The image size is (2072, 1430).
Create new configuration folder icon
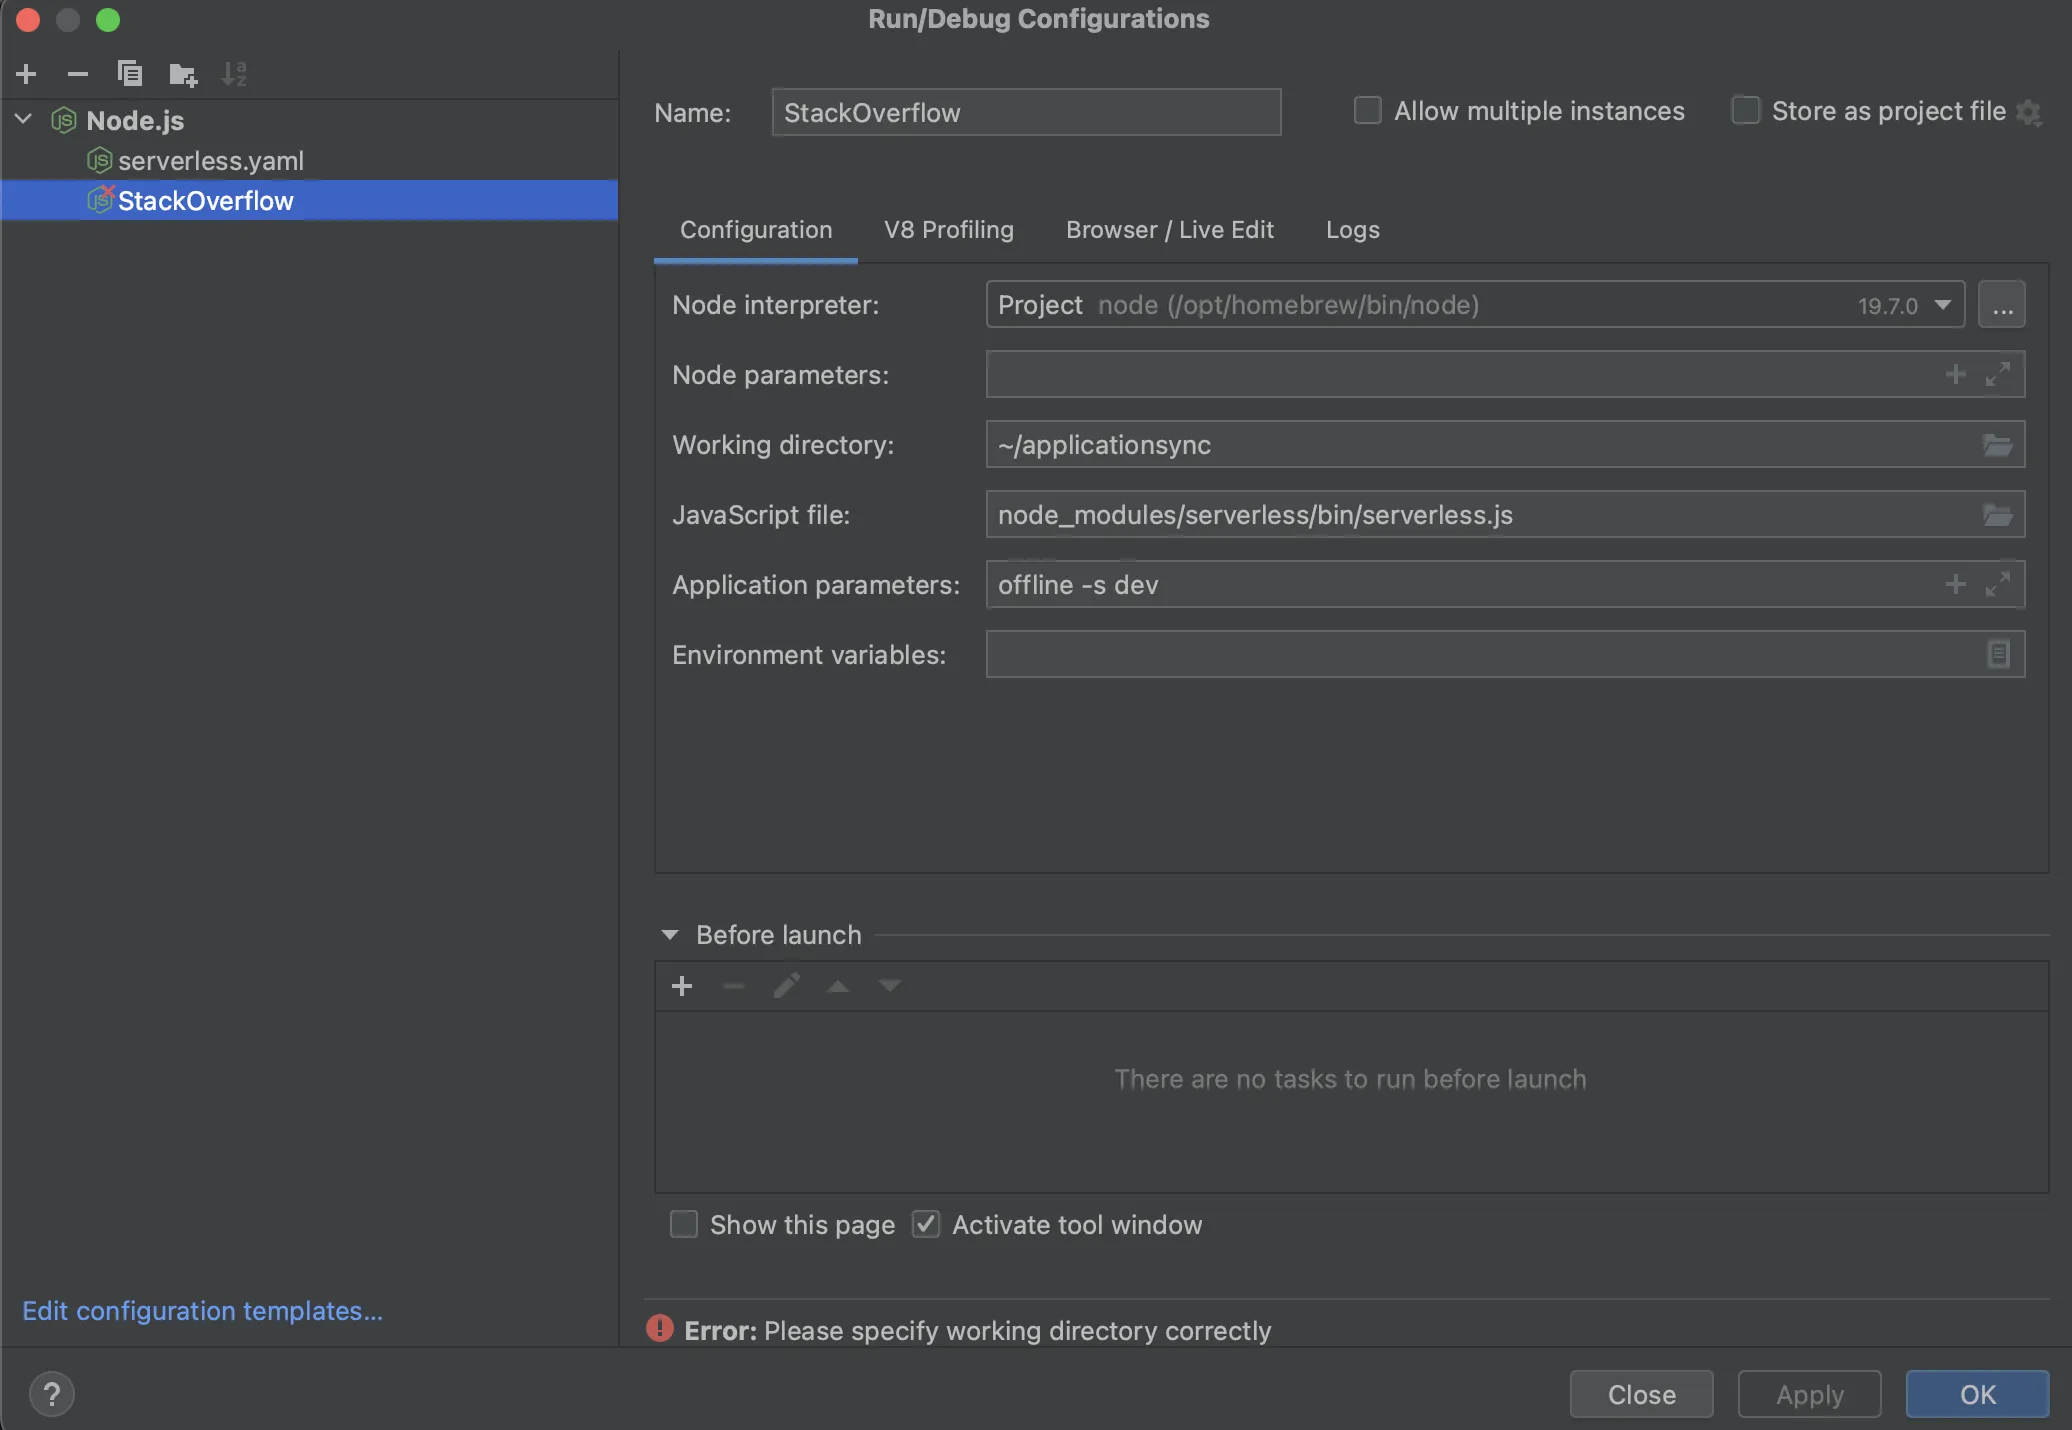click(183, 74)
